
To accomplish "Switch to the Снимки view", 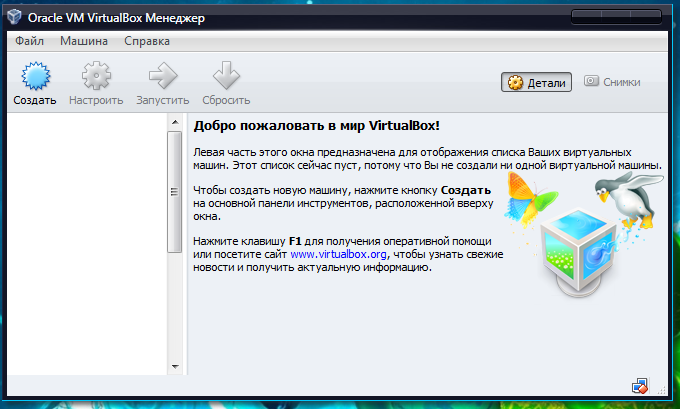I will (x=612, y=82).
